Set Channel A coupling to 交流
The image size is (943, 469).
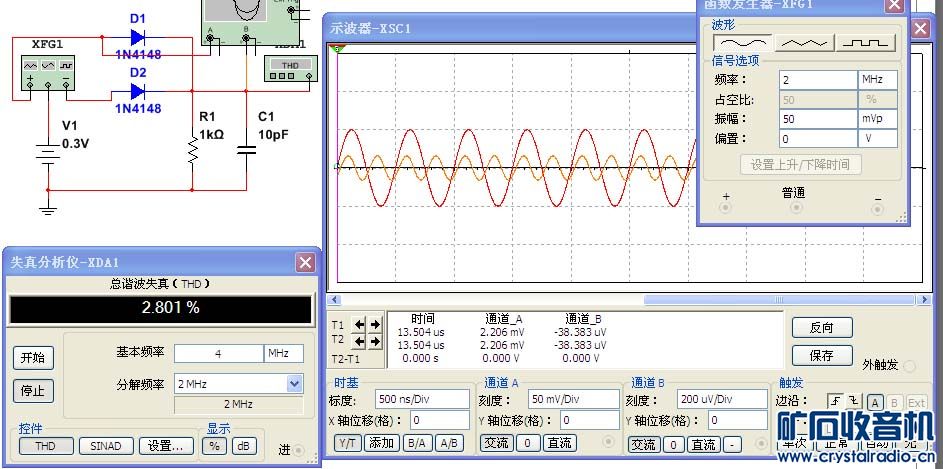(496, 444)
